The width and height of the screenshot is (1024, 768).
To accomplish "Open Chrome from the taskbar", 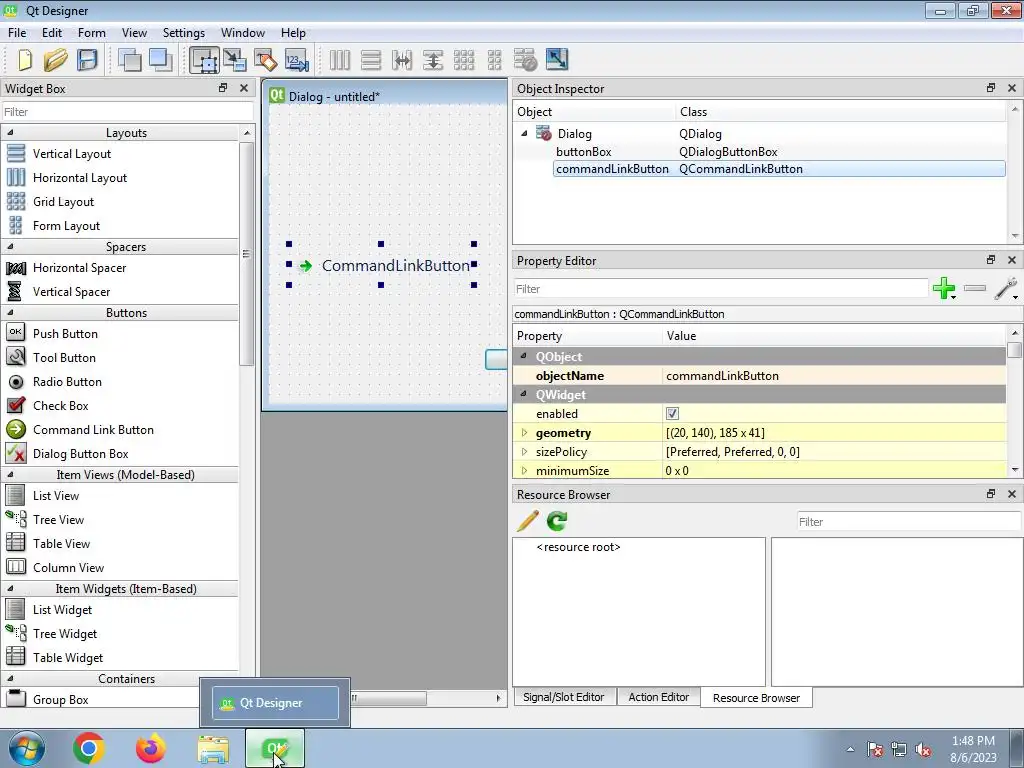I will click(89, 748).
